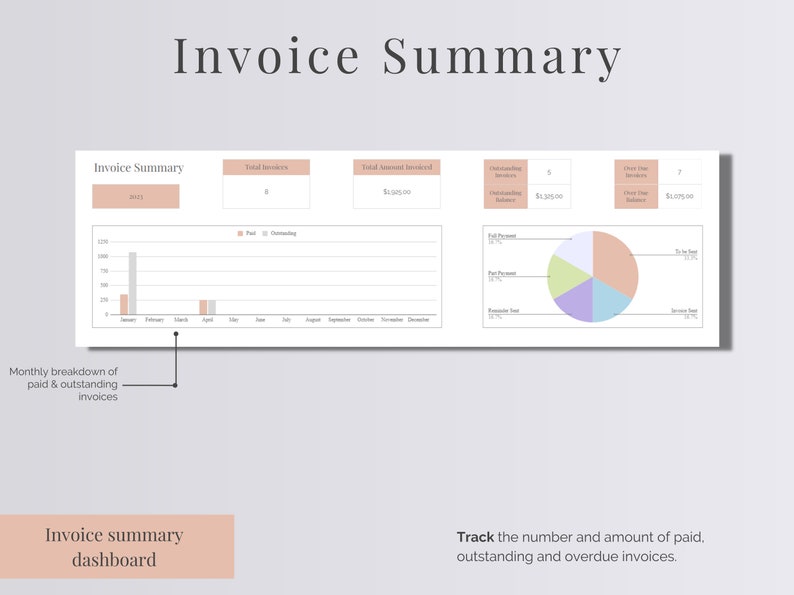This screenshot has width=794, height=595.
Task: Select the Over Due Balance label cell
Action: pos(636,196)
